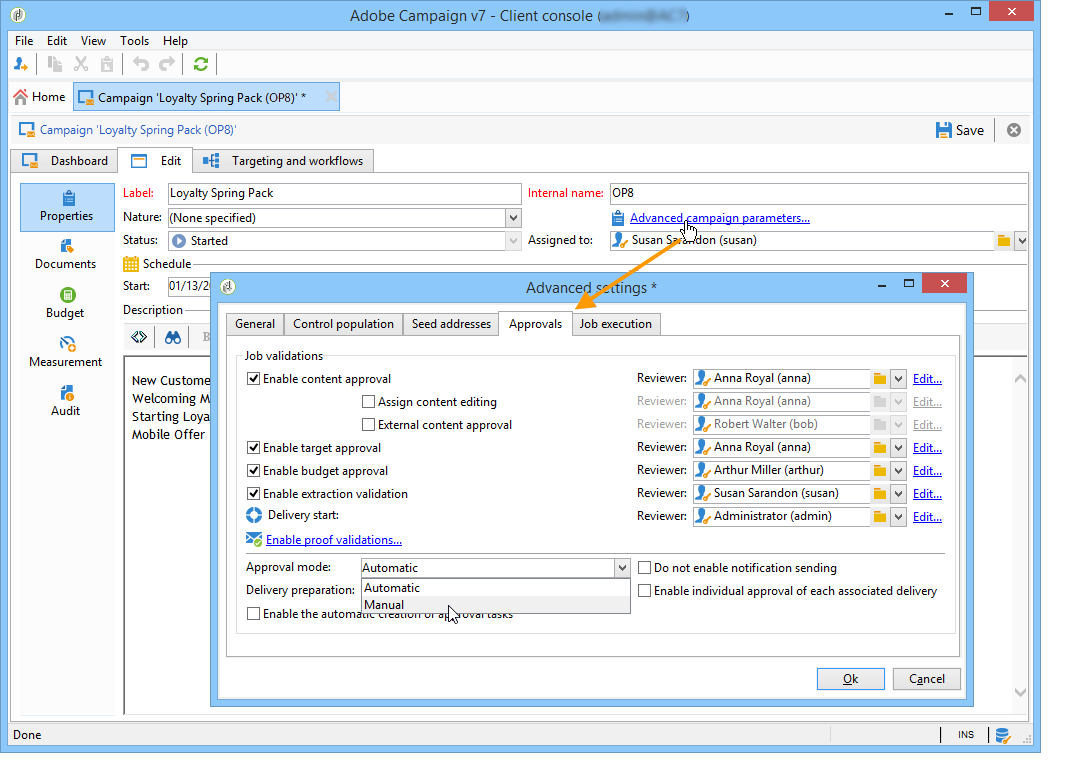
Task: Click the Label input field
Action: coord(345,194)
